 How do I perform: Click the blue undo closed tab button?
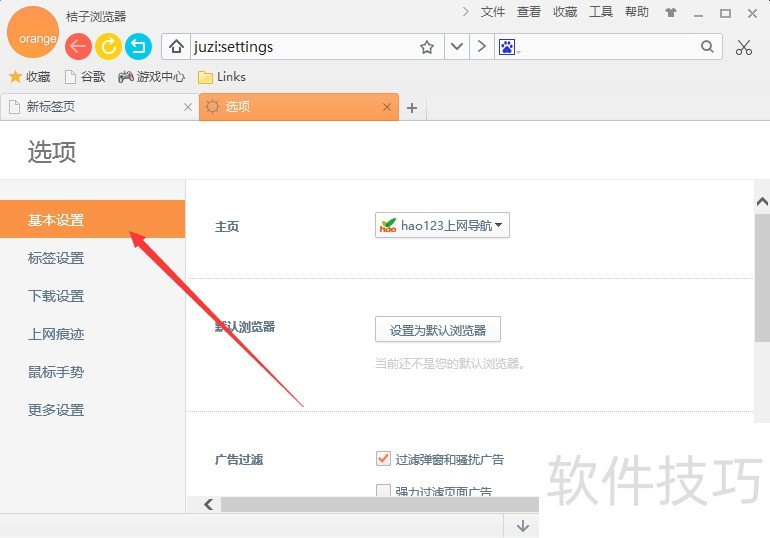coord(138,47)
